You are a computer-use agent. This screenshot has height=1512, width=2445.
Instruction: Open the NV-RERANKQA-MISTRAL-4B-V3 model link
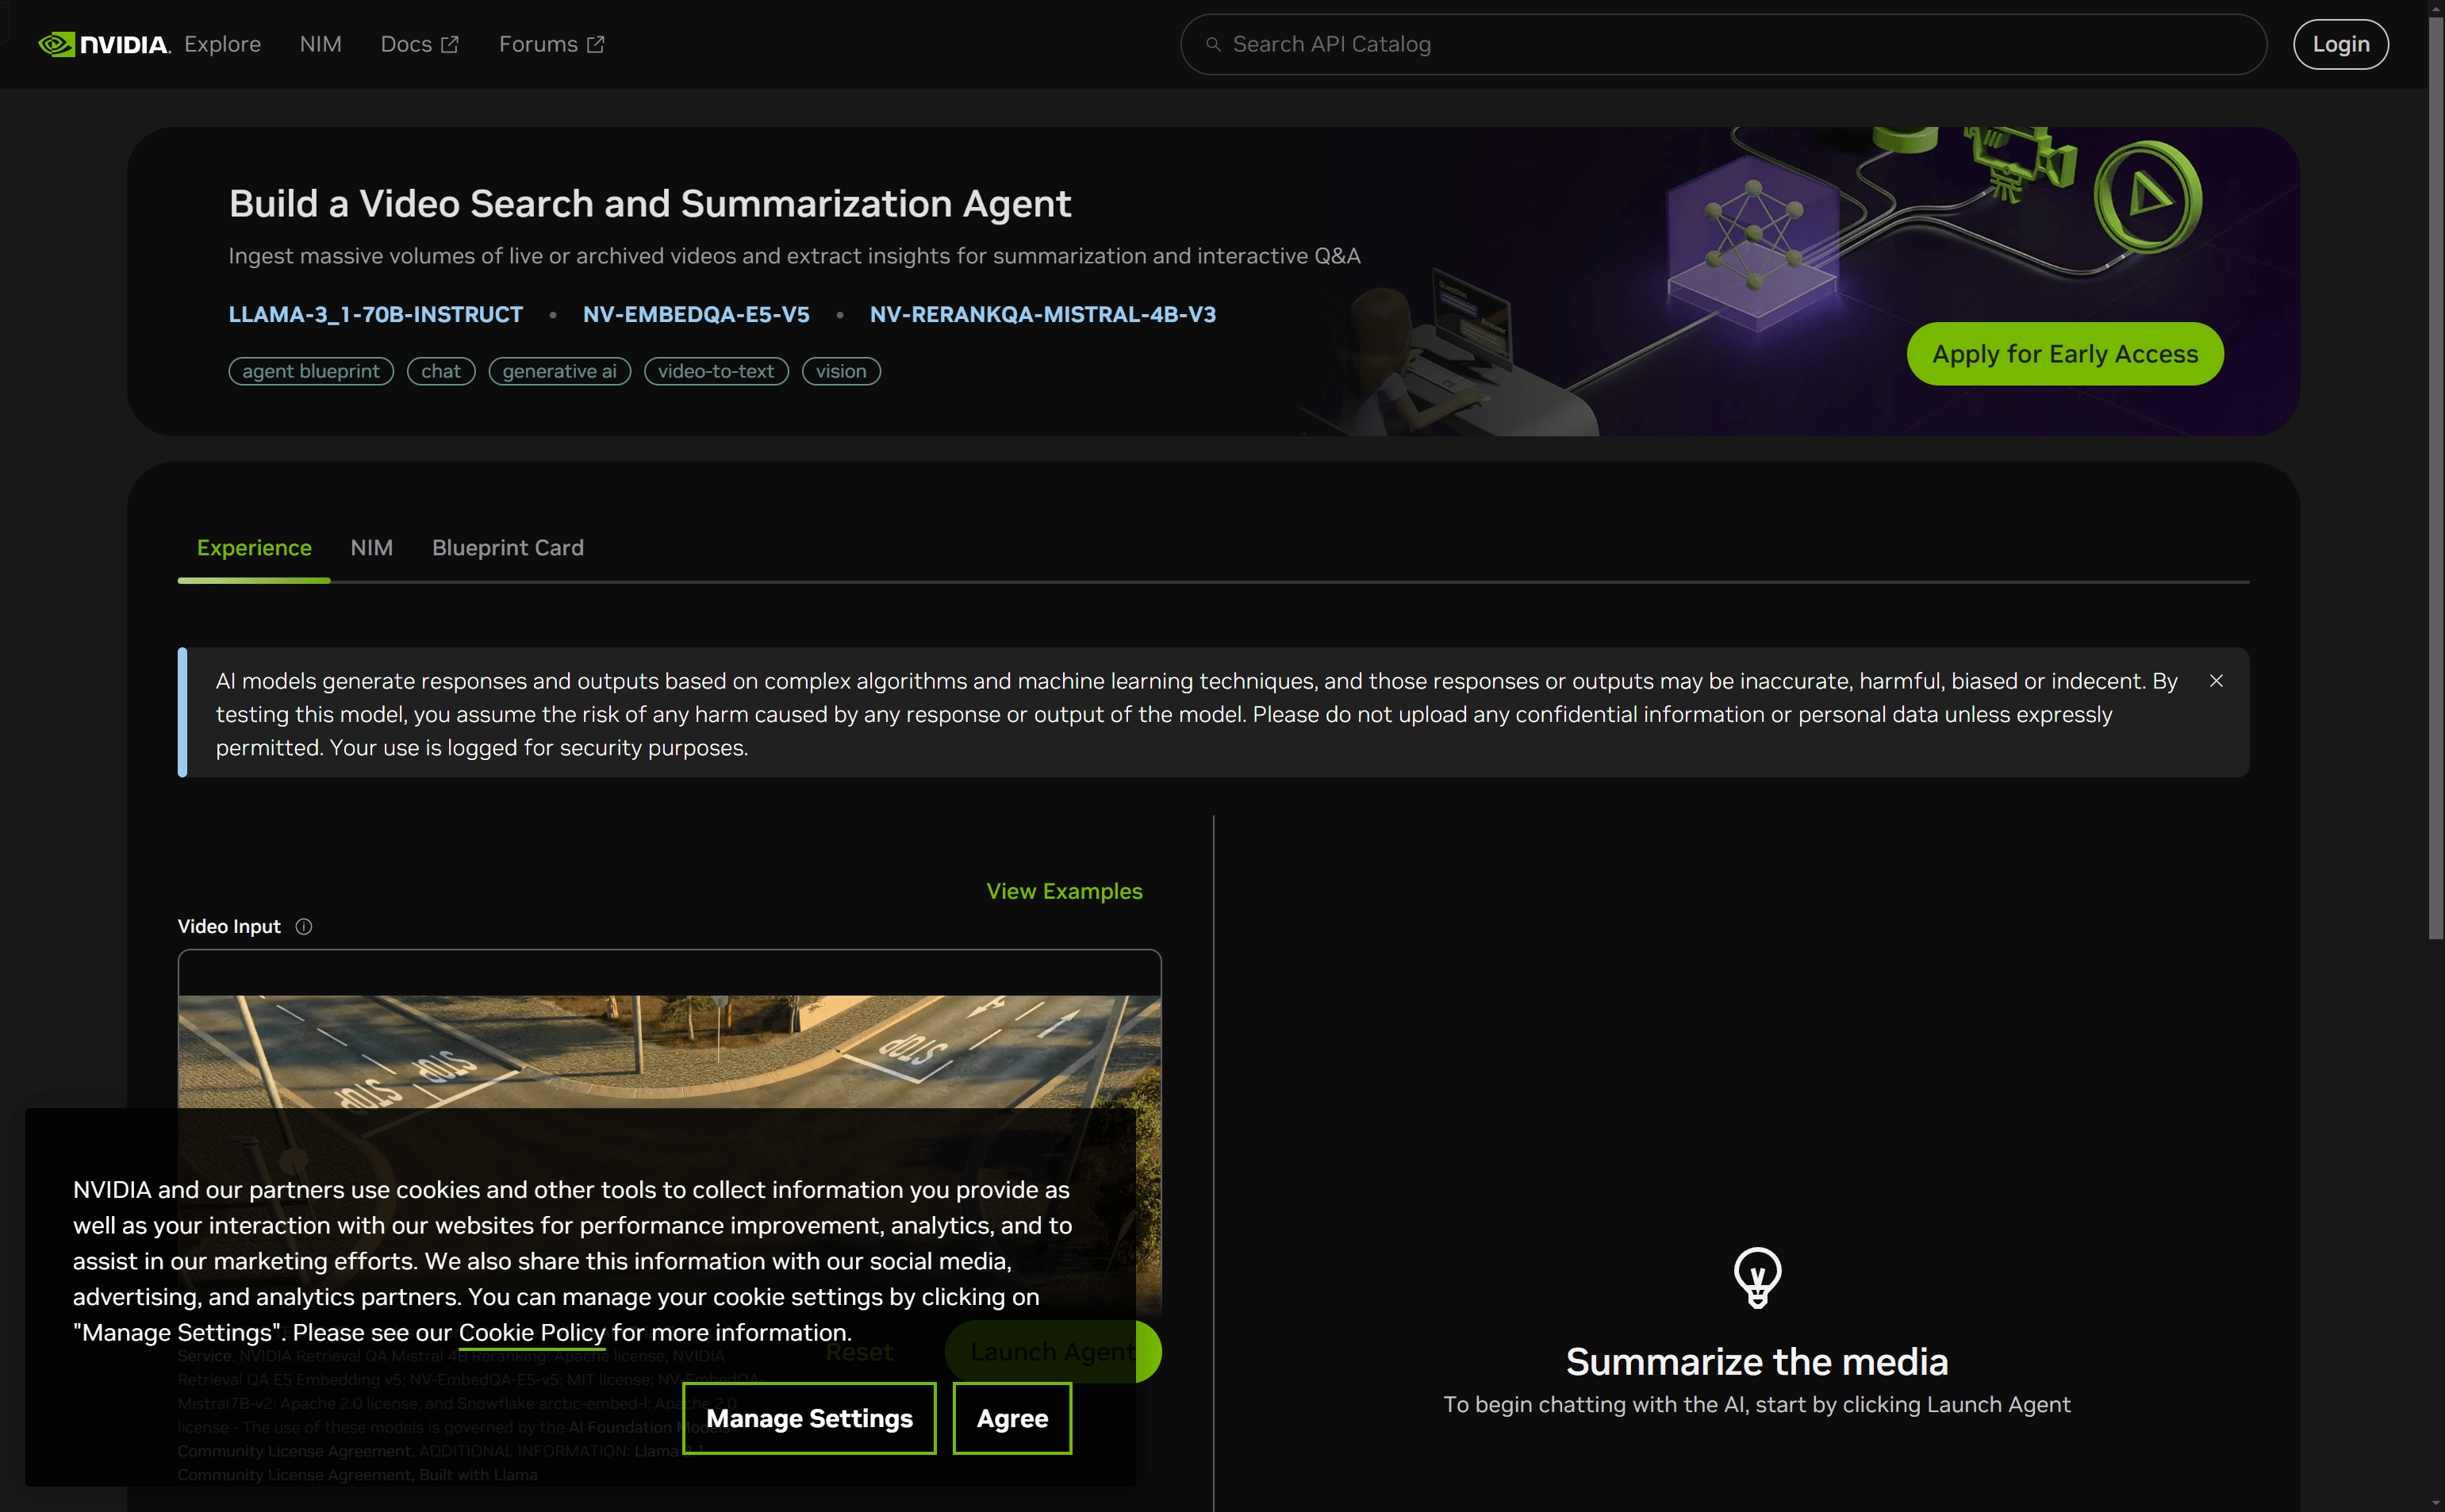[1043, 314]
